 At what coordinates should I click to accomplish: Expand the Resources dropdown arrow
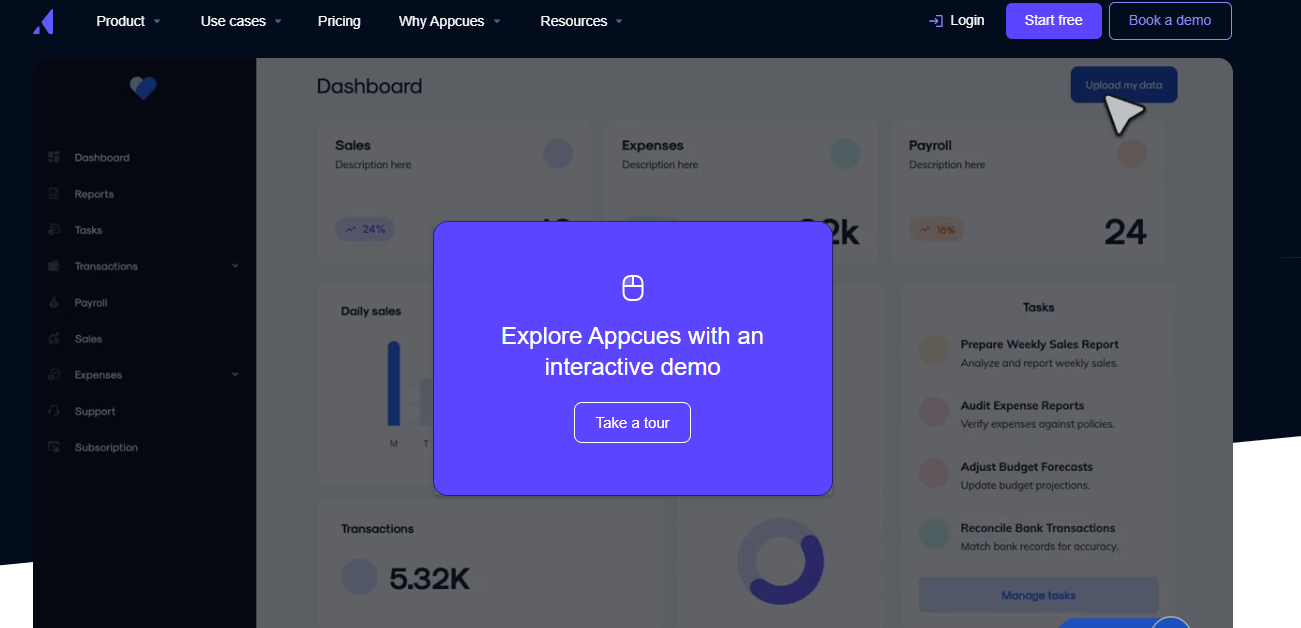(x=618, y=21)
